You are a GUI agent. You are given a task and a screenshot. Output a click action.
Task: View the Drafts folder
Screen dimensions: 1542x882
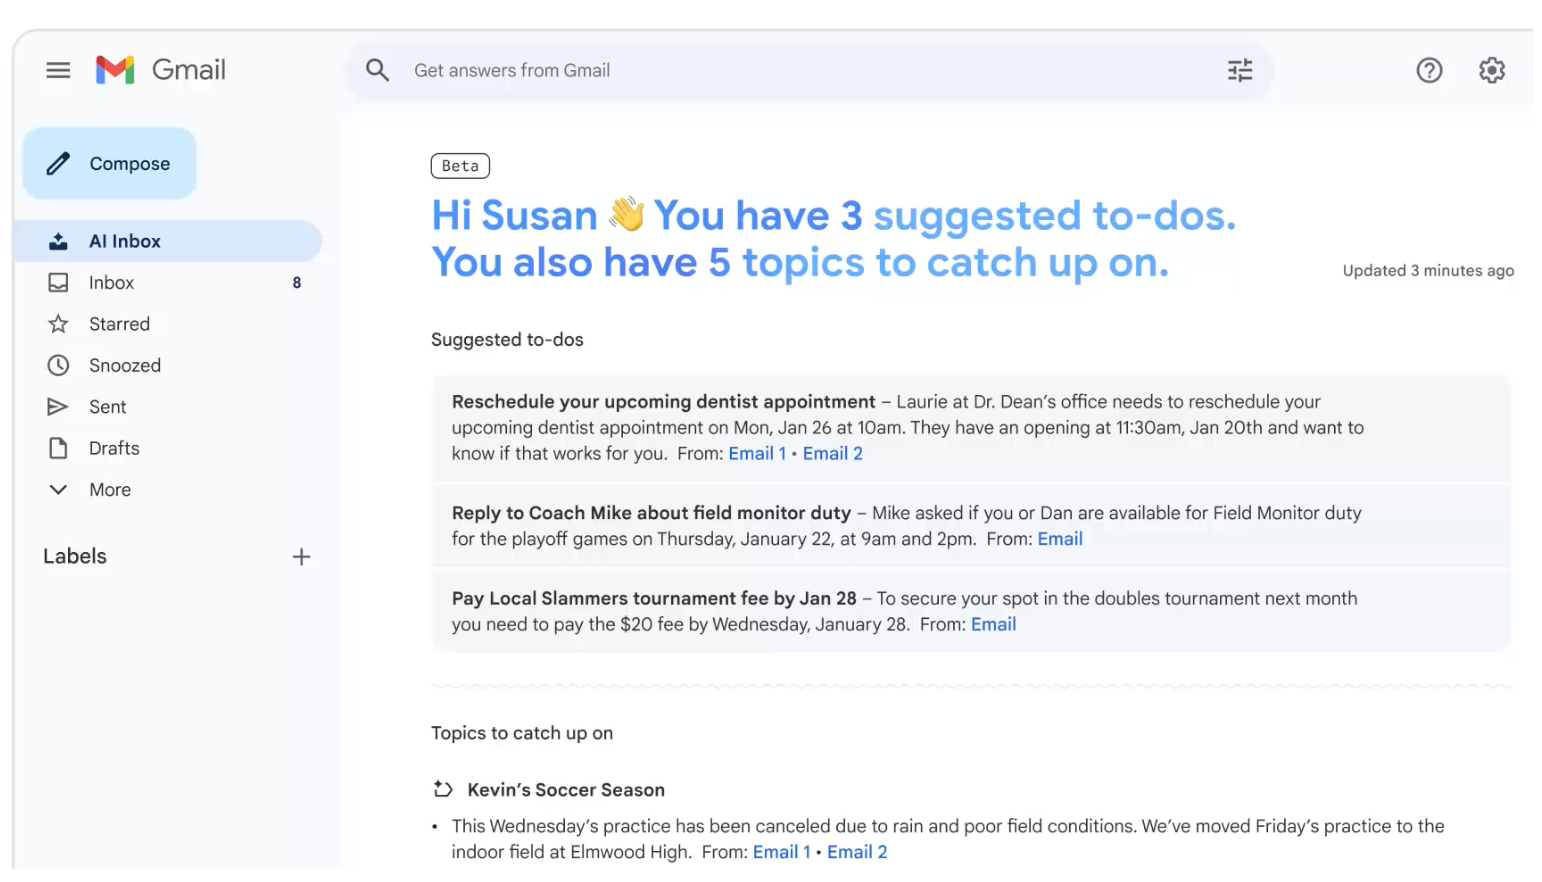pyautogui.click(x=114, y=449)
